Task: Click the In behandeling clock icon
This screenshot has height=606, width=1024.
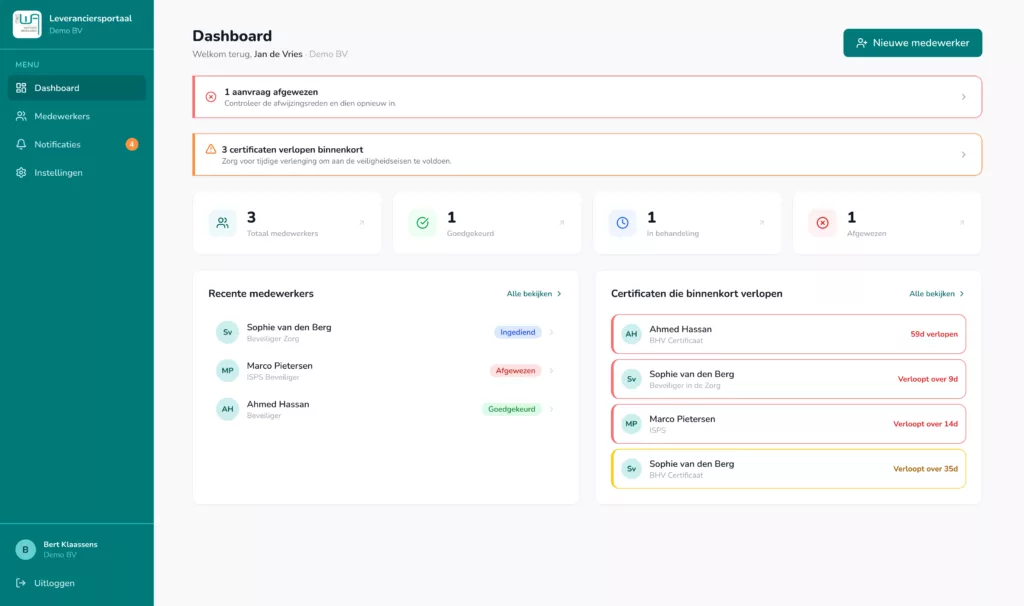Action: click(622, 223)
